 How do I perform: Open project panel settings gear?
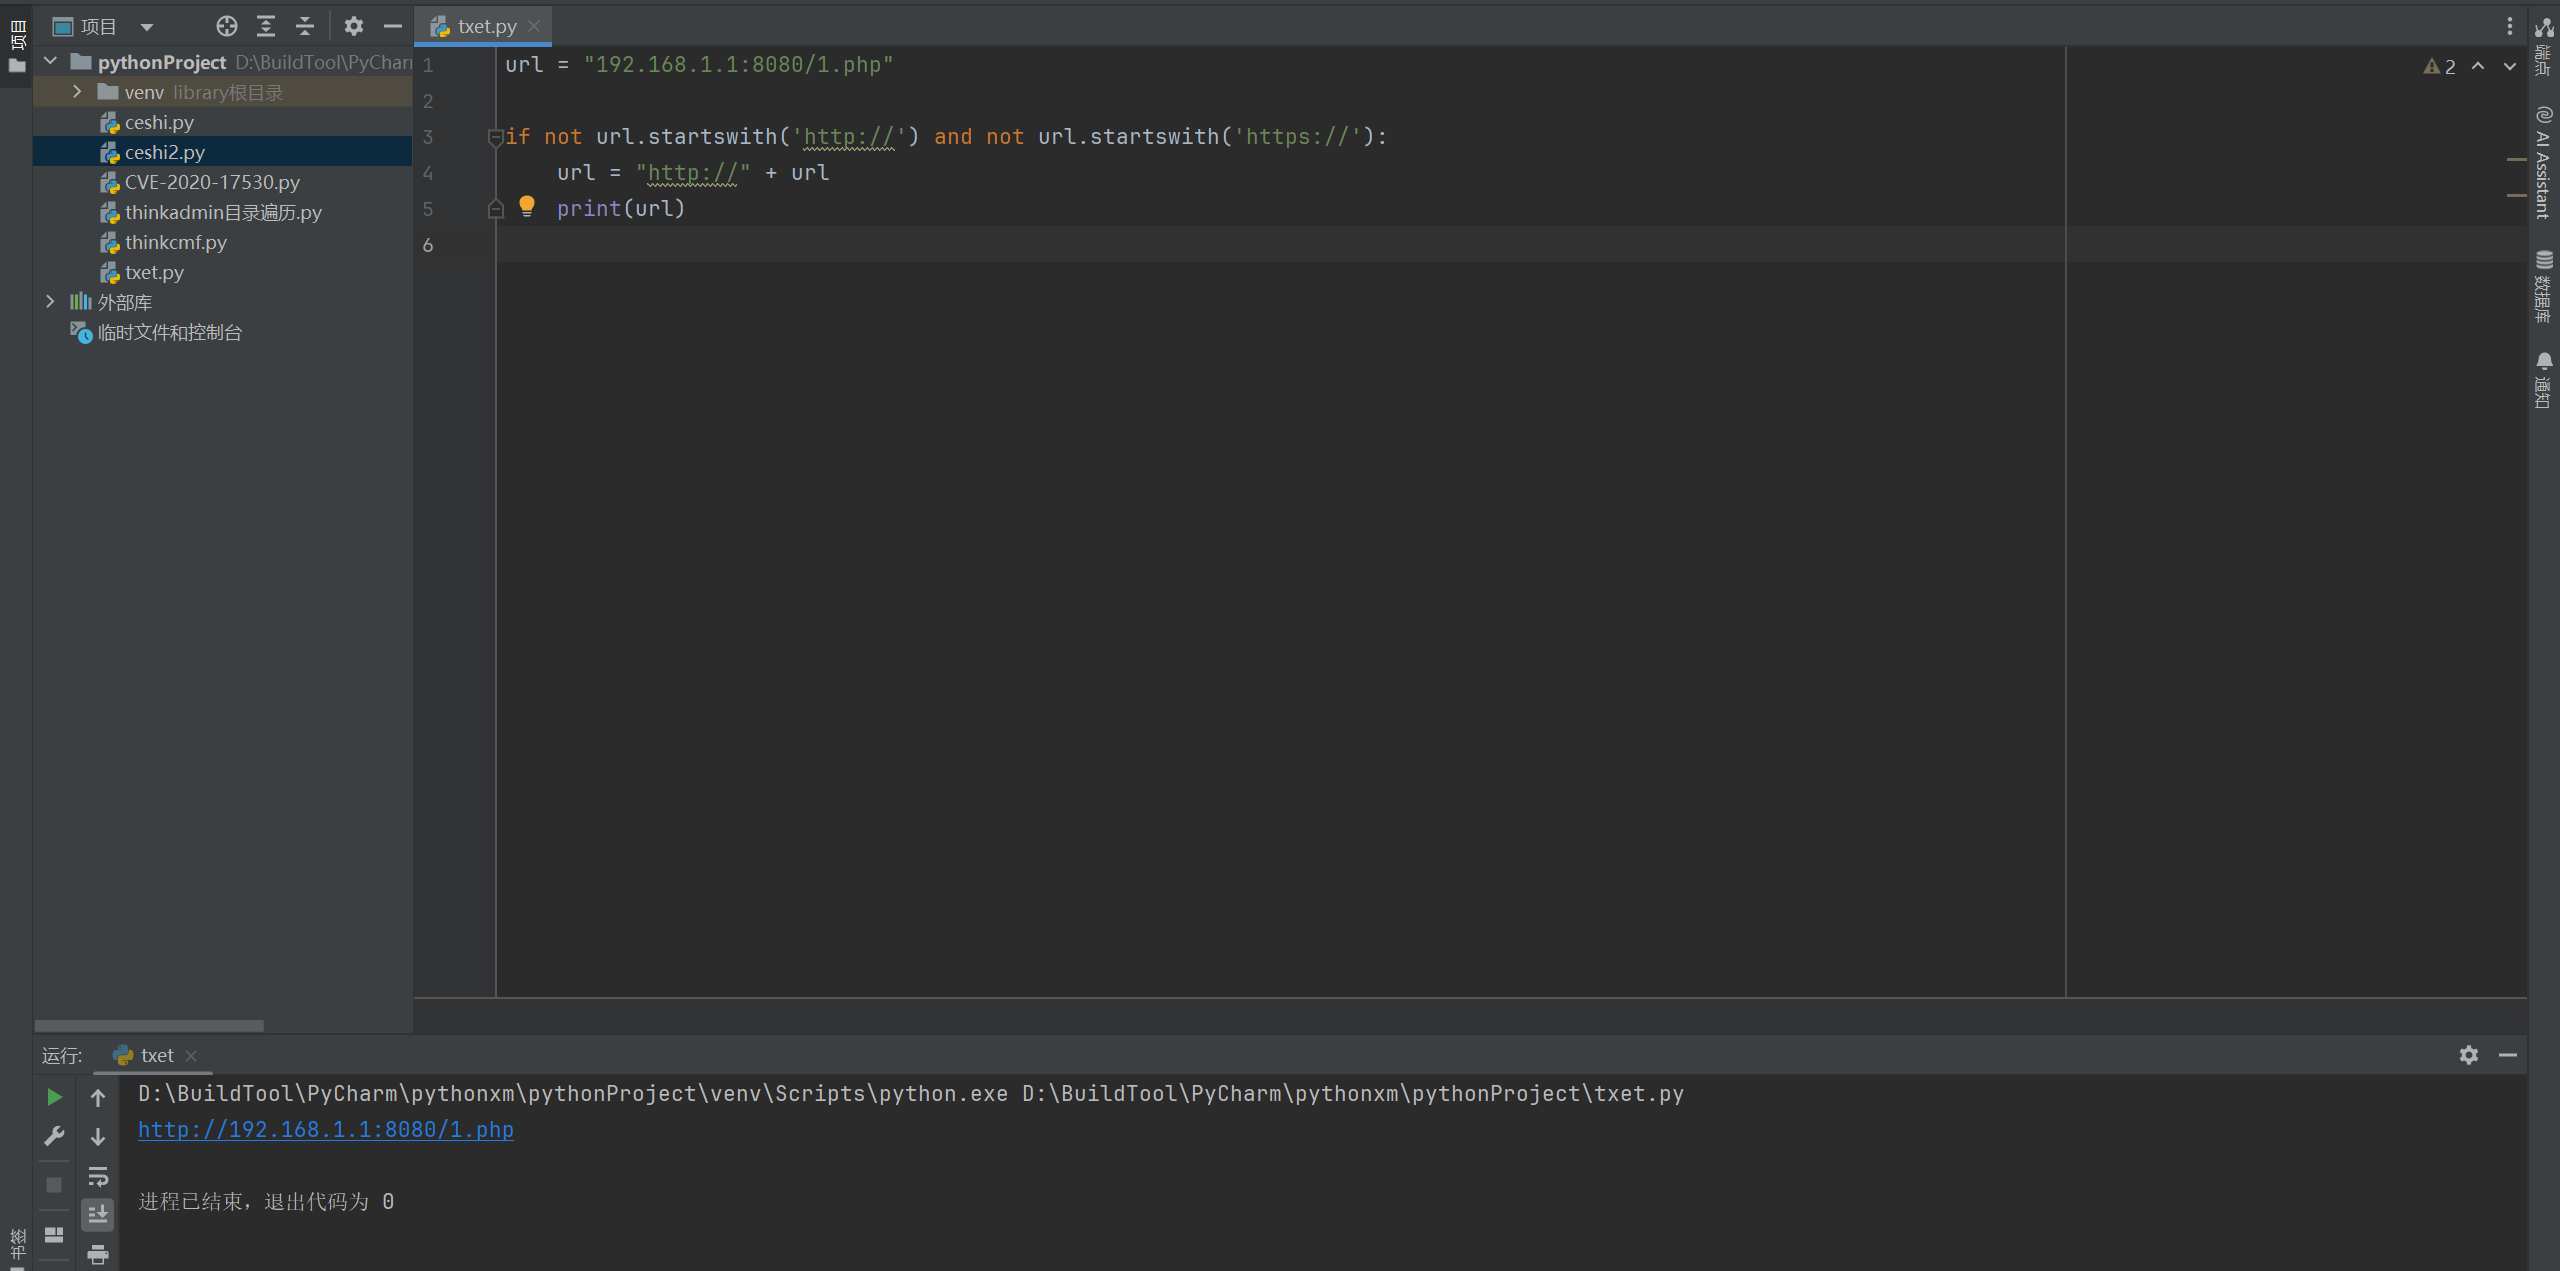click(354, 27)
